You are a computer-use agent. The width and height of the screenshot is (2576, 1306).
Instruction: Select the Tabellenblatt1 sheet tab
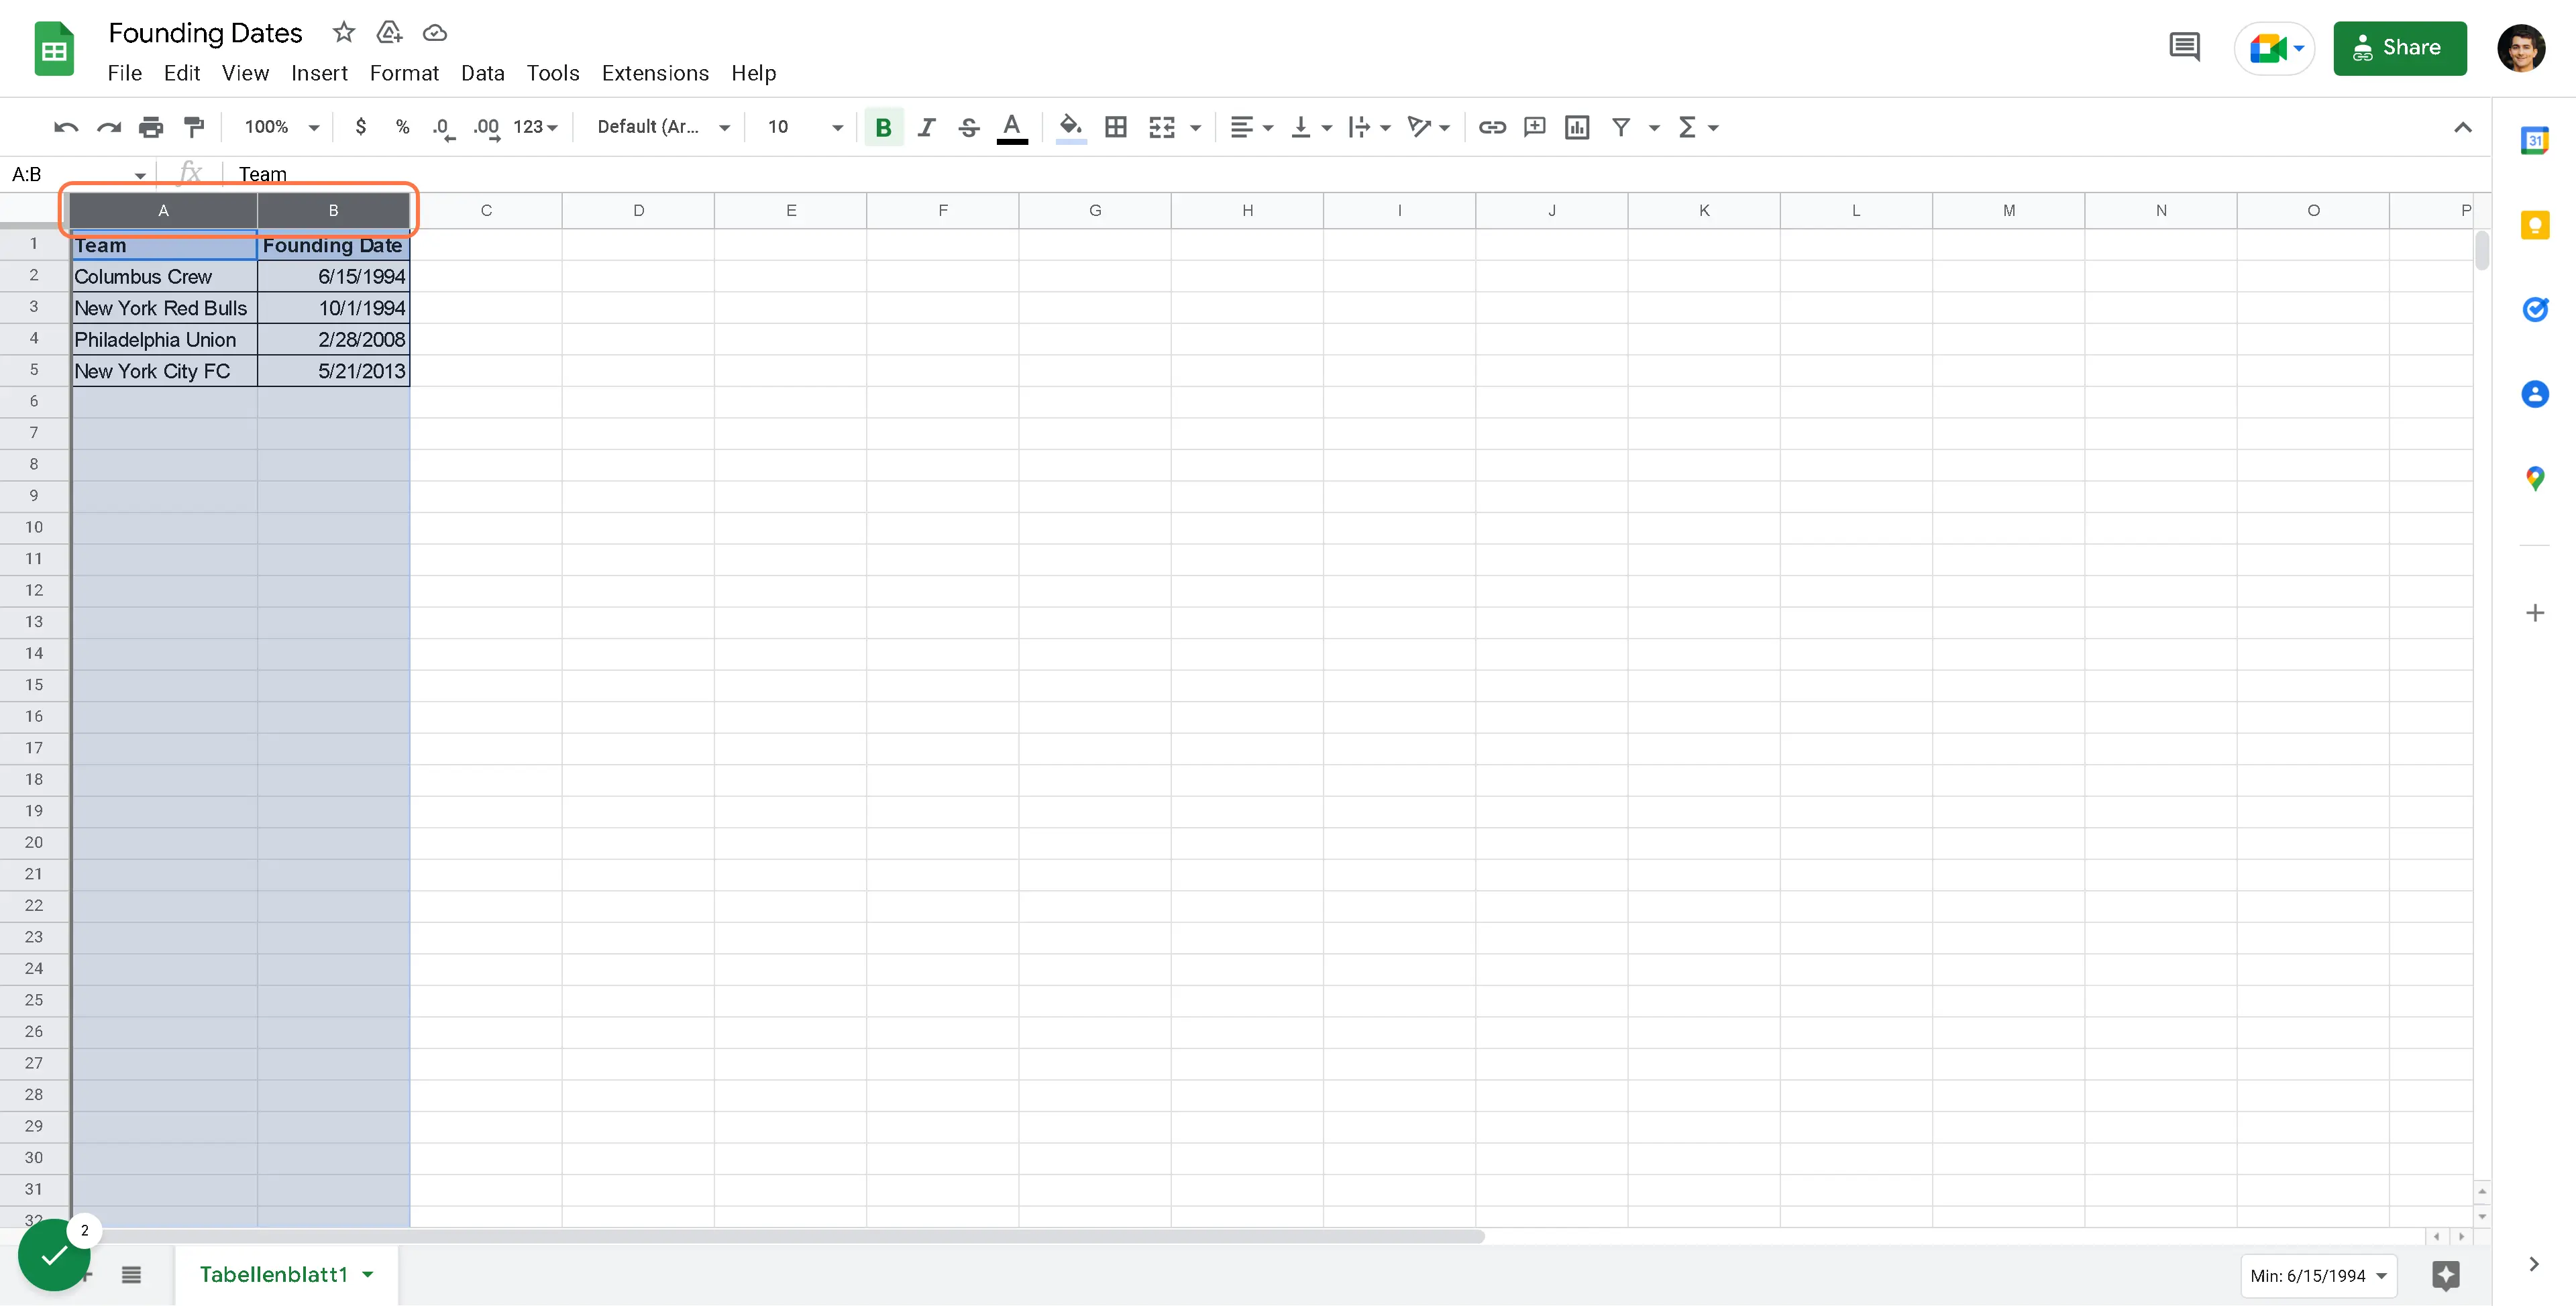coord(286,1275)
